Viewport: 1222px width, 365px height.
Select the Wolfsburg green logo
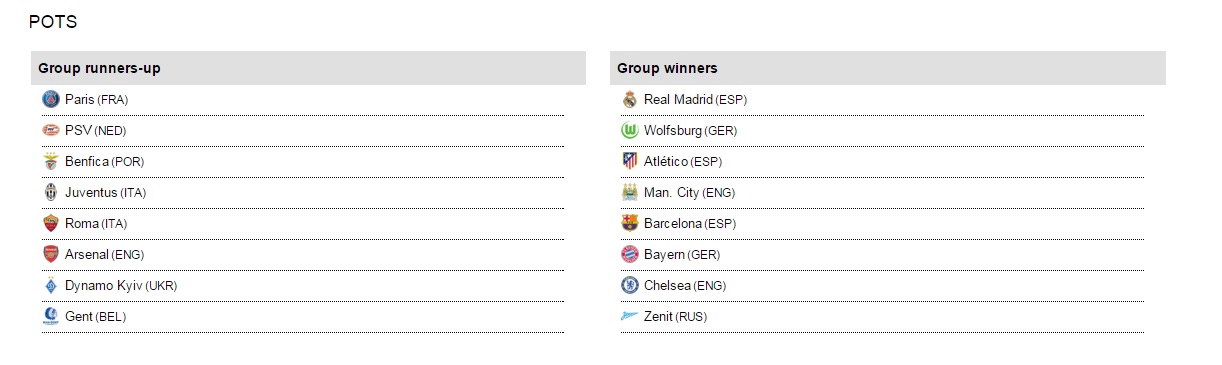tap(630, 130)
